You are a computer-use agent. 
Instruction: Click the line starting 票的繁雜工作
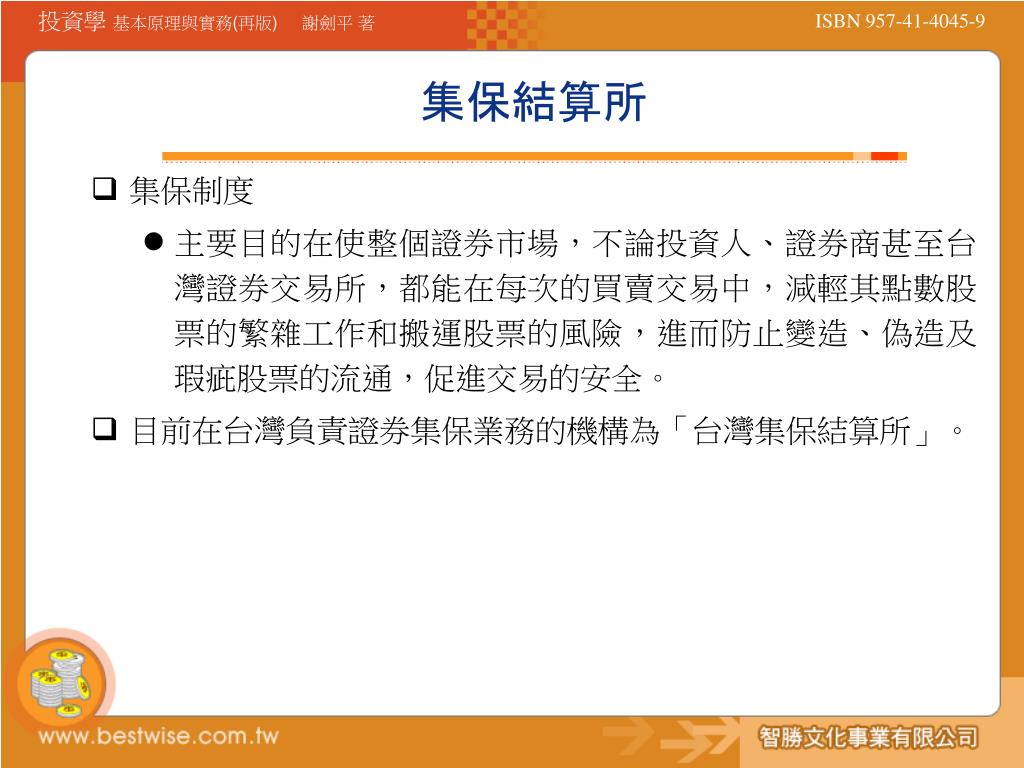[575, 334]
